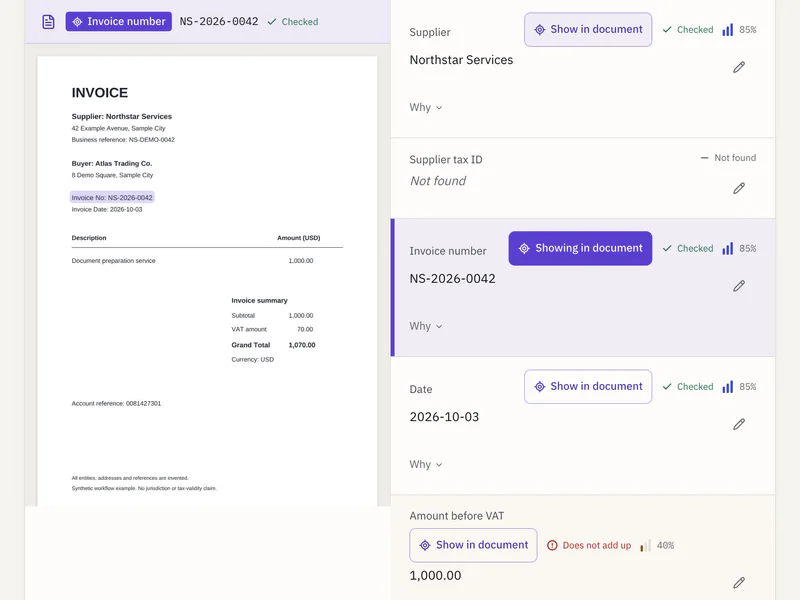The width and height of the screenshot is (800, 600).
Task: Click the Invoice Date line in document
Action: click(107, 209)
